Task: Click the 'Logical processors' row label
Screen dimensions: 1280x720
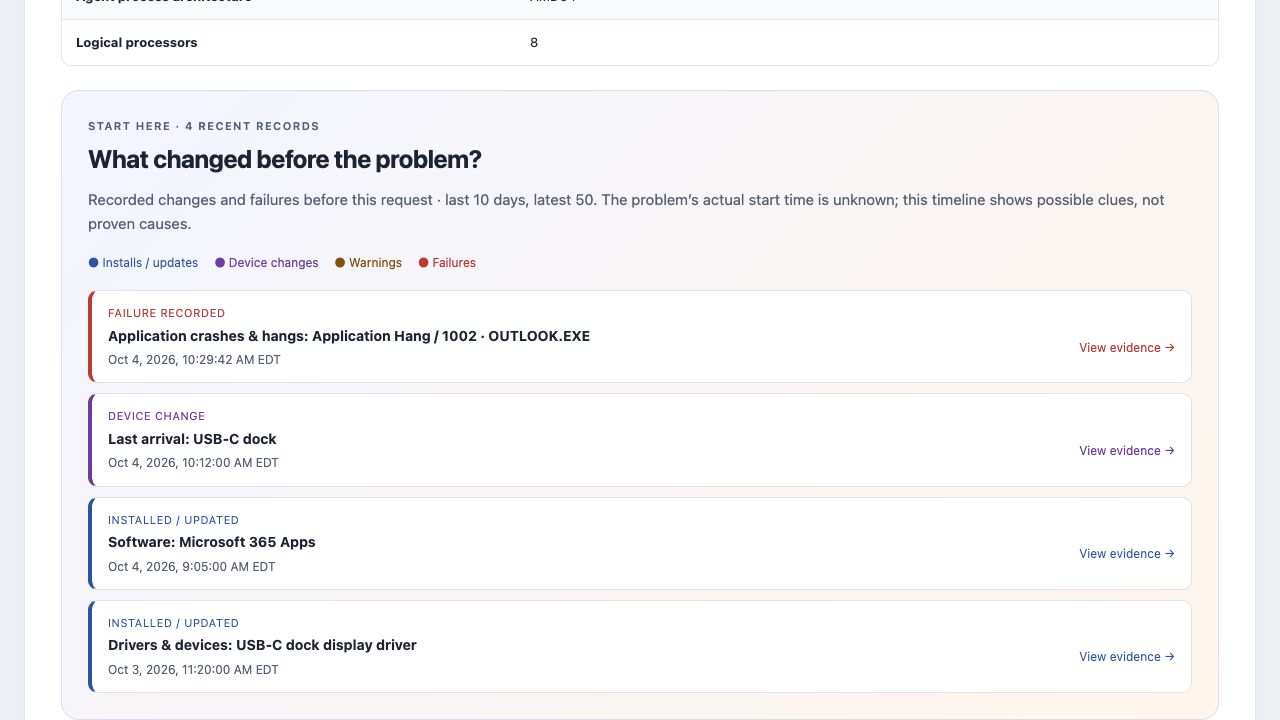Action: (x=137, y=43)
